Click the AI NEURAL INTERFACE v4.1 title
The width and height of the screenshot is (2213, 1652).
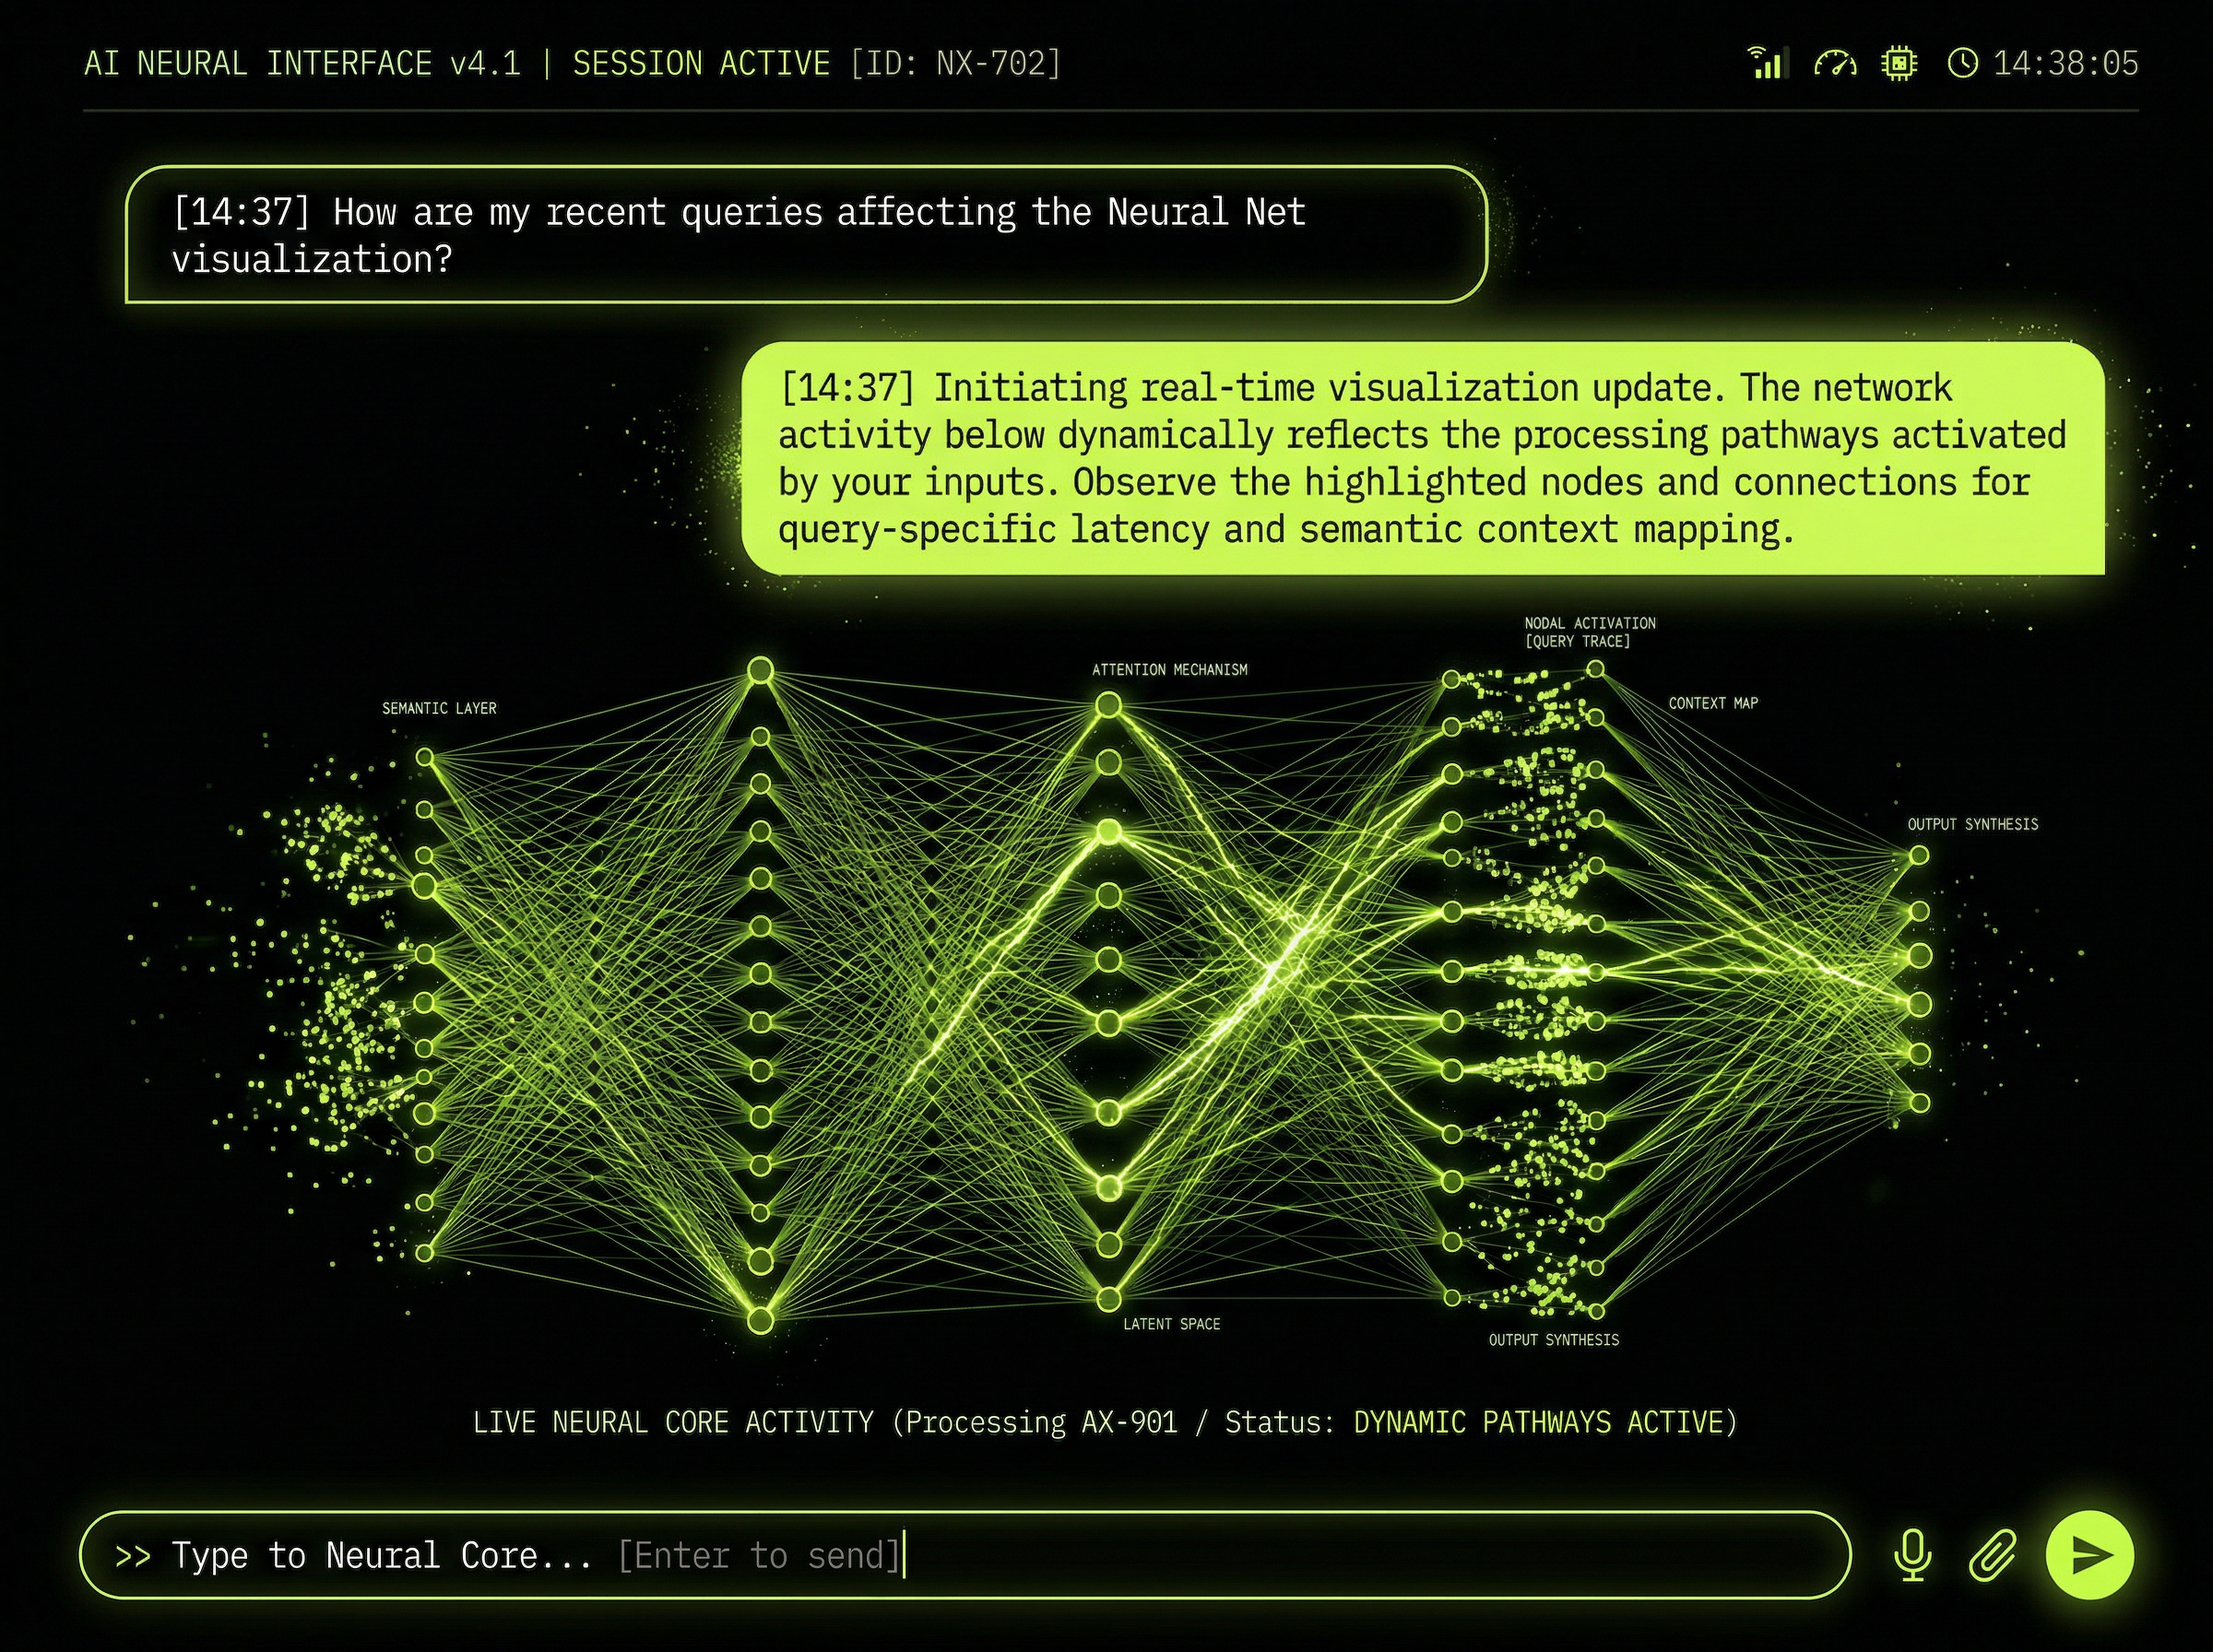click(302, 63)
